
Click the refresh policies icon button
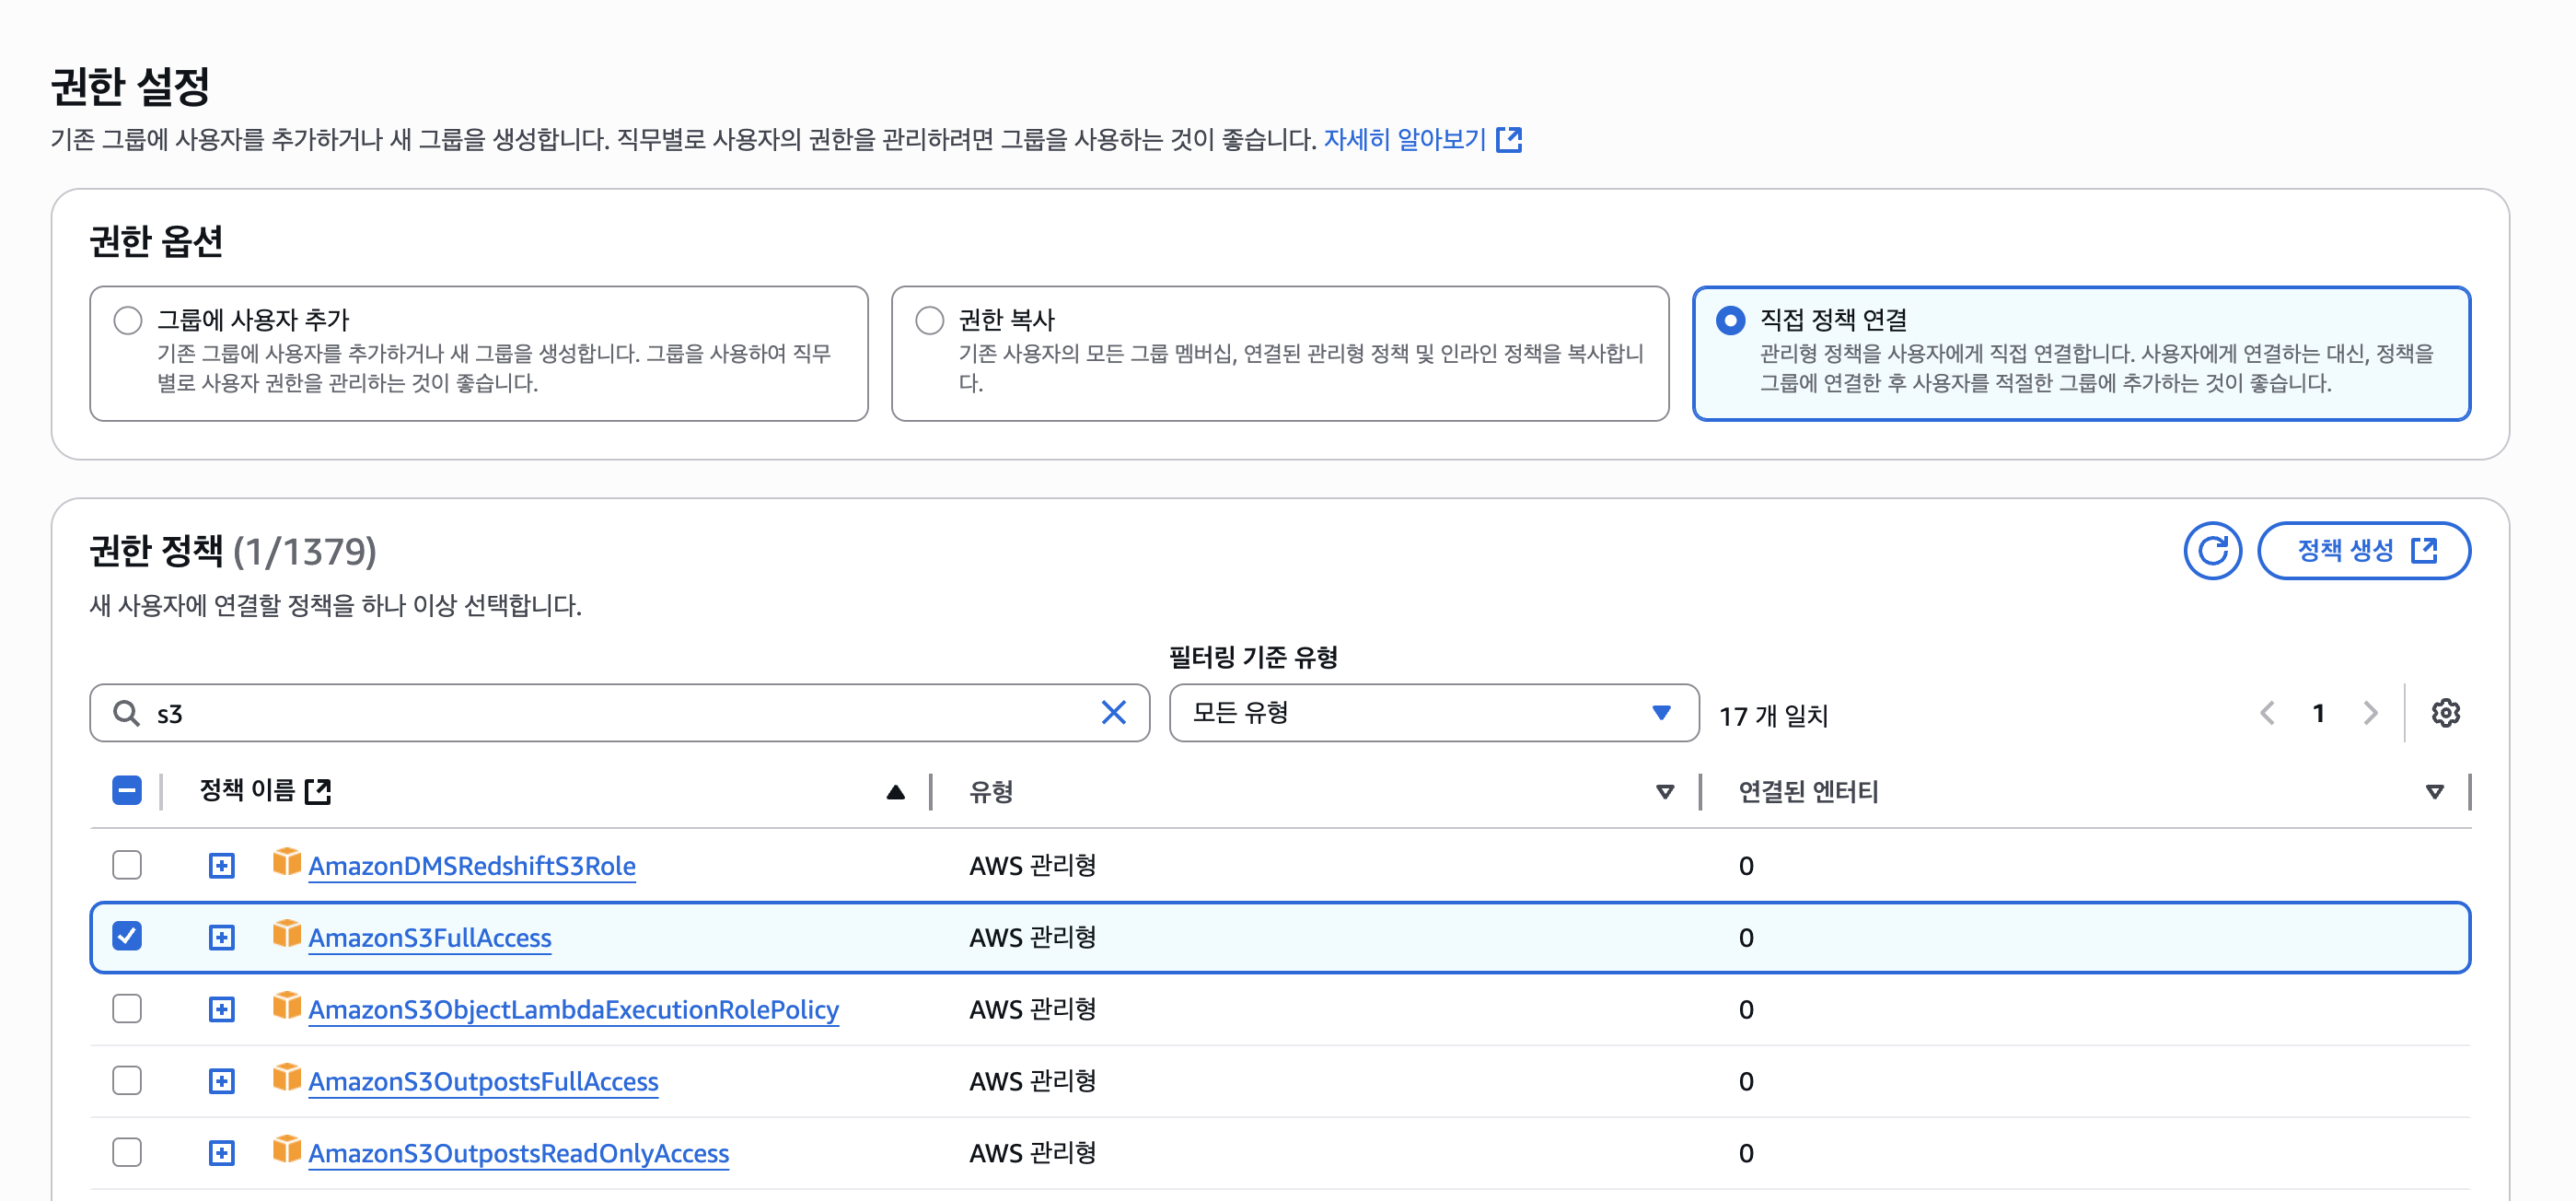(2211, 550)
